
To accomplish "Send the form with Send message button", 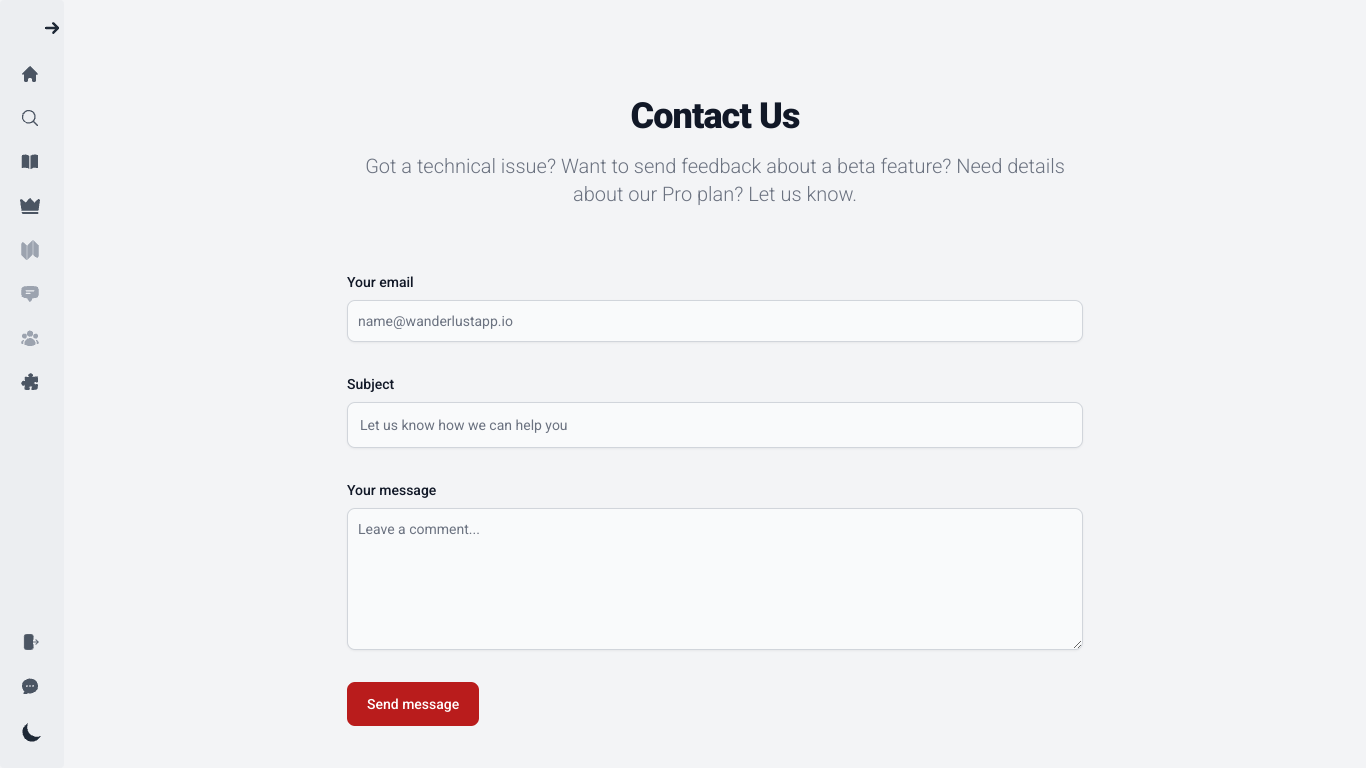I will (413, 704).
